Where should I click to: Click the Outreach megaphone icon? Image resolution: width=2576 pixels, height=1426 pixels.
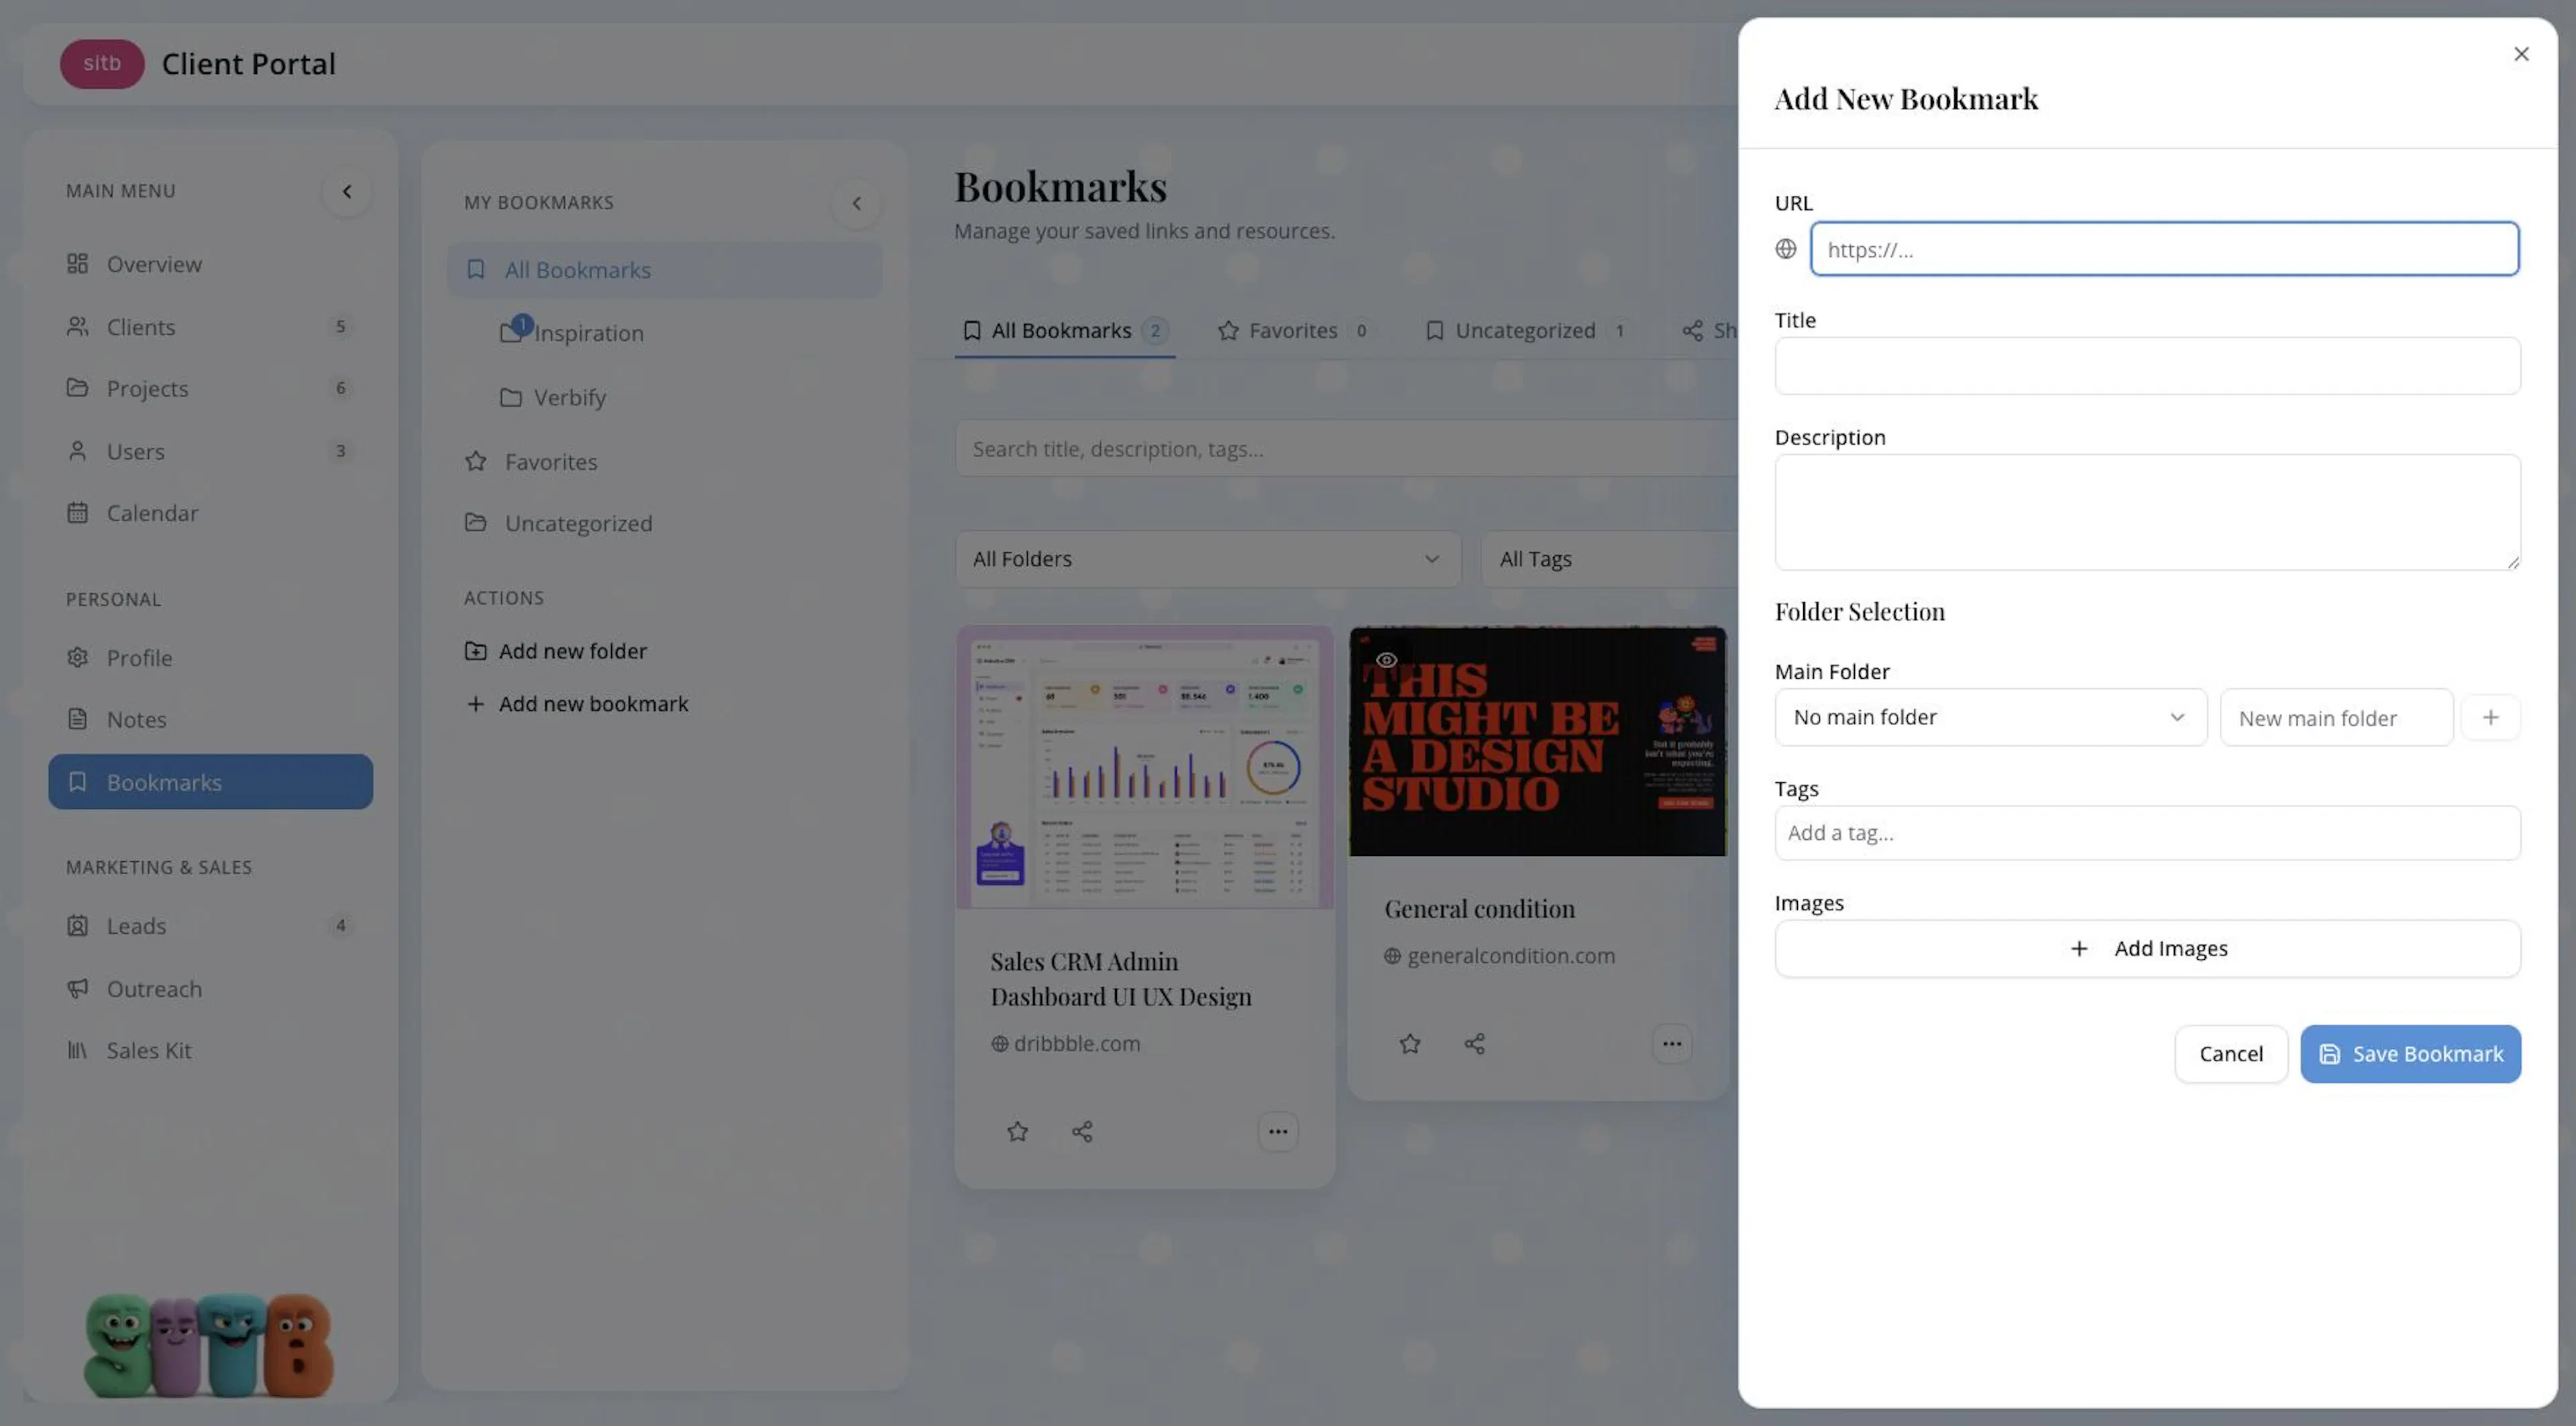[77, 989]
